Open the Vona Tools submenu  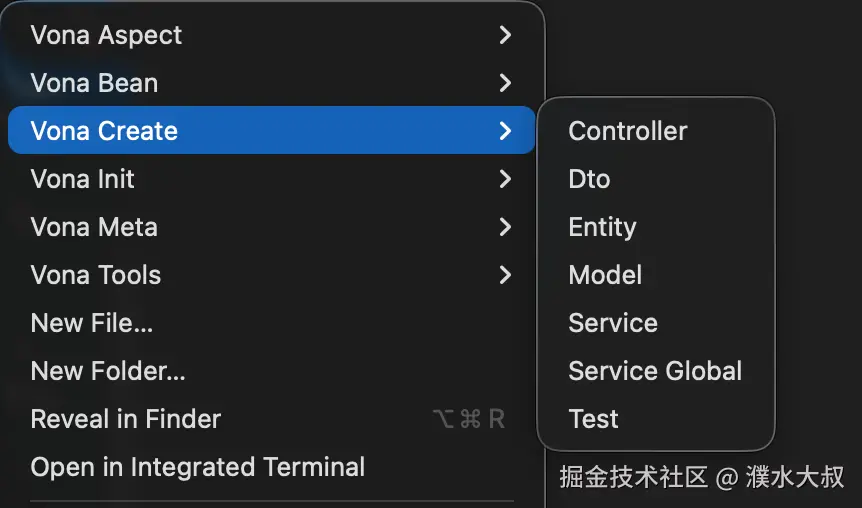[96, 275]
